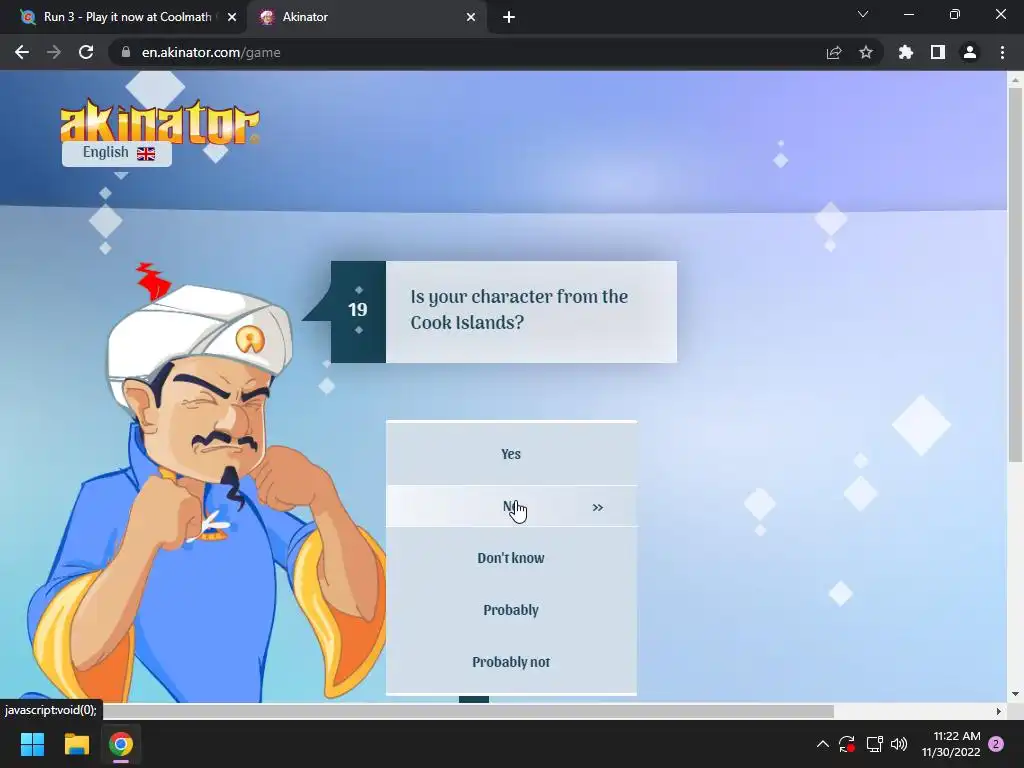This screenshot has width=1024, height=768.
Task: Click the horizontal scrollbar thumb
Action: click(x=468, y=711)
